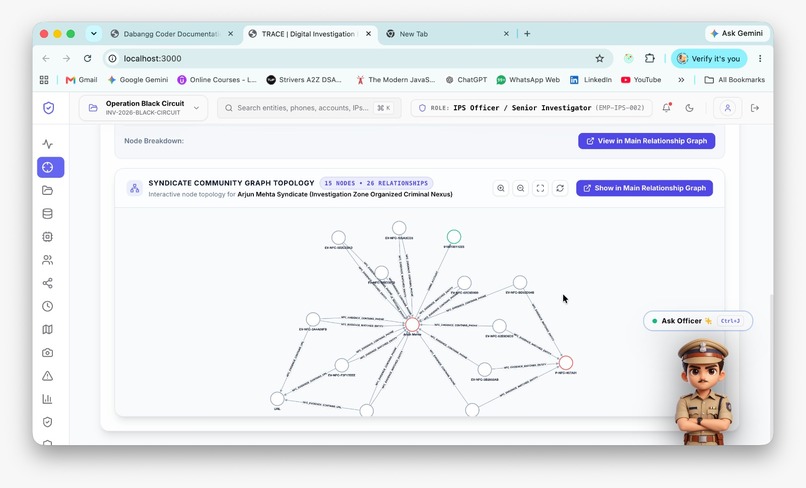Open the notifications bell

tap(667, 108)
